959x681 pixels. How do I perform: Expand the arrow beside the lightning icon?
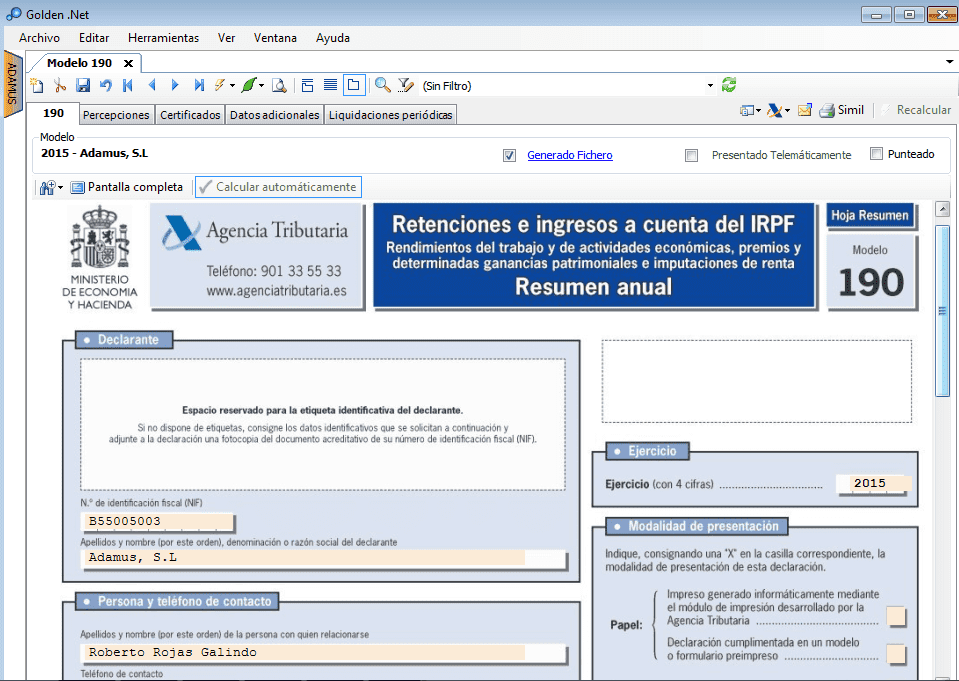pyautogui.click(x=232, y=86)
